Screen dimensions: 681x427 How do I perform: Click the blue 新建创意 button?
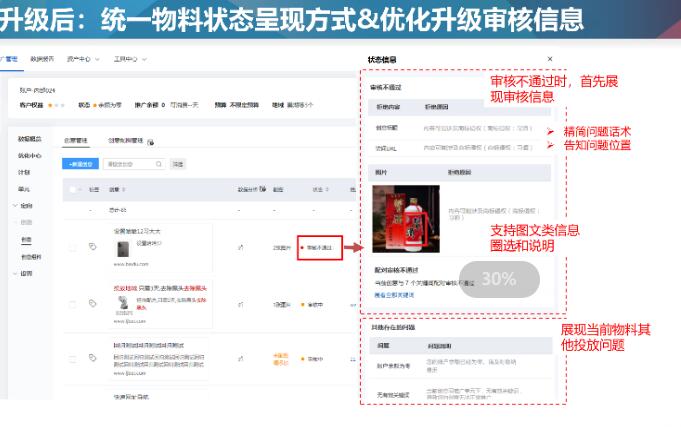click(x=81, y=163)
